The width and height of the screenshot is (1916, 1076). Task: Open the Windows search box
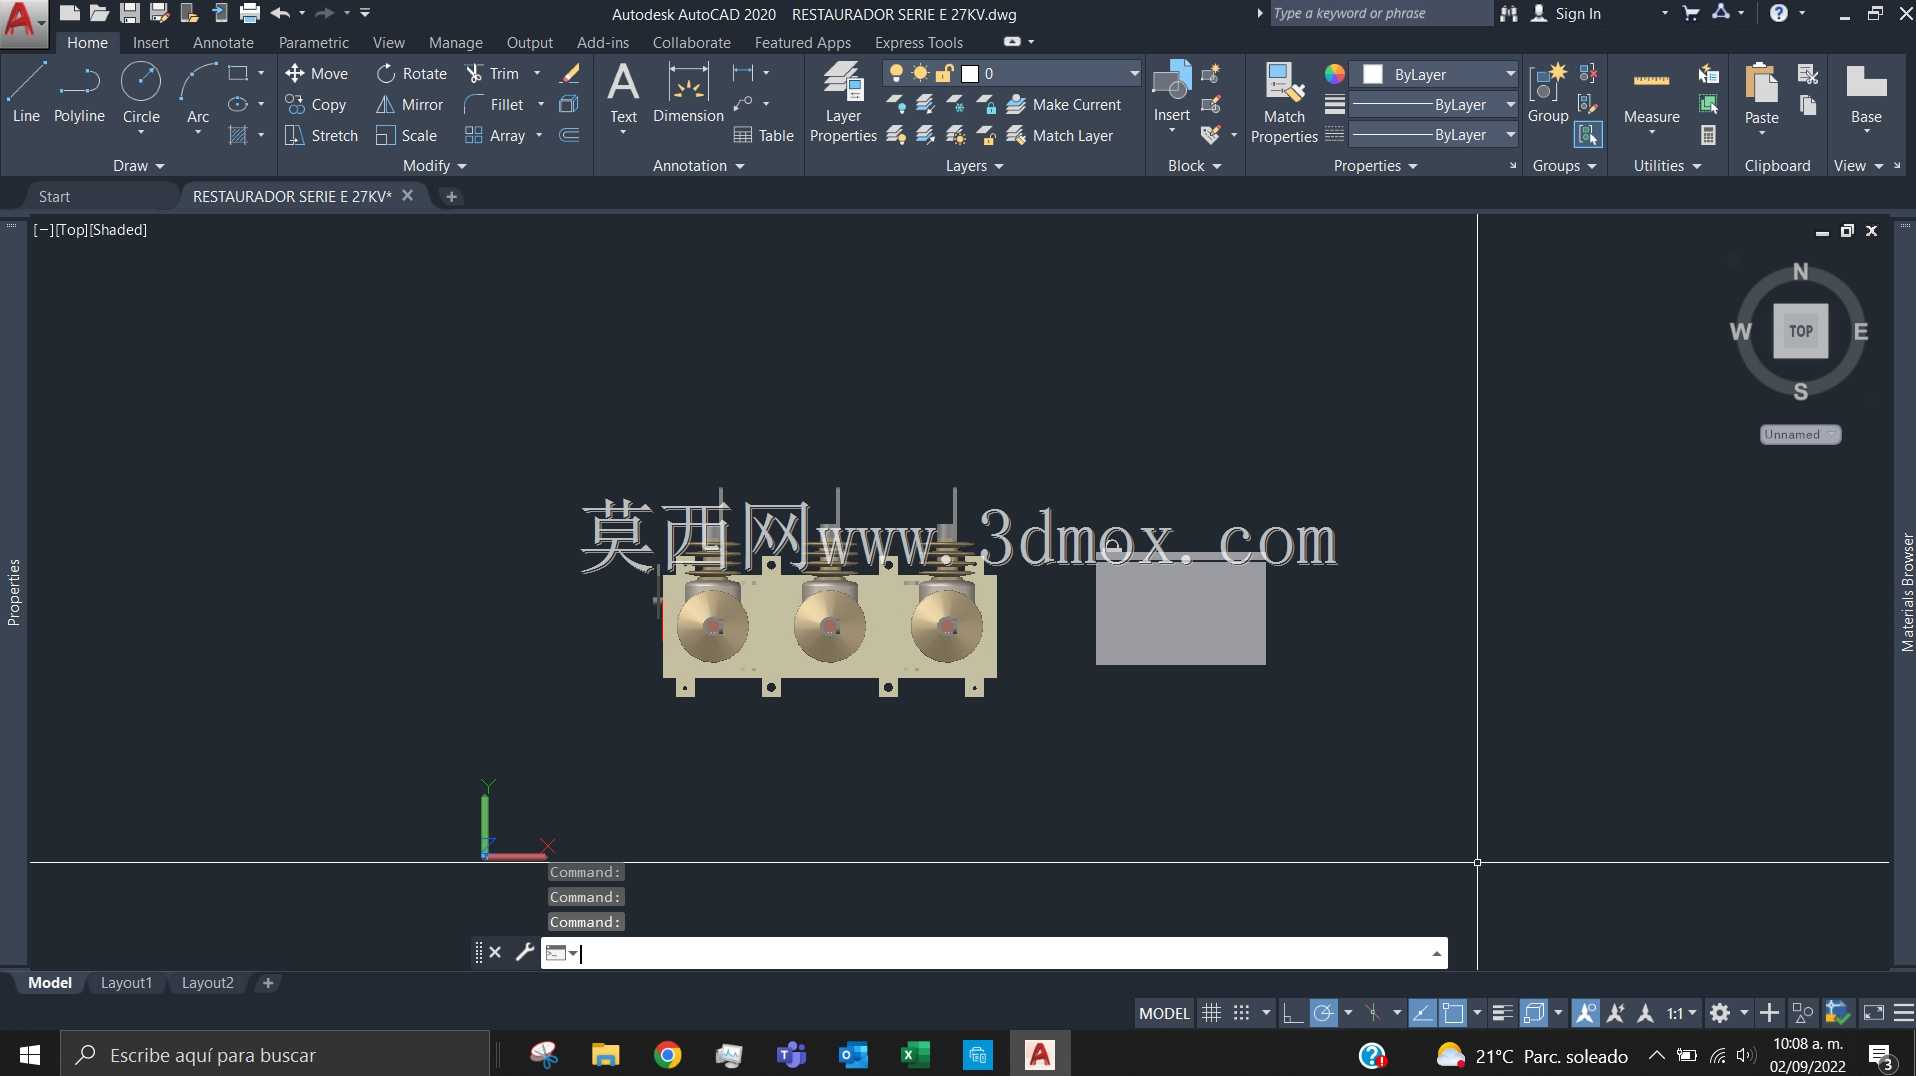click(x=276, y=1054)
